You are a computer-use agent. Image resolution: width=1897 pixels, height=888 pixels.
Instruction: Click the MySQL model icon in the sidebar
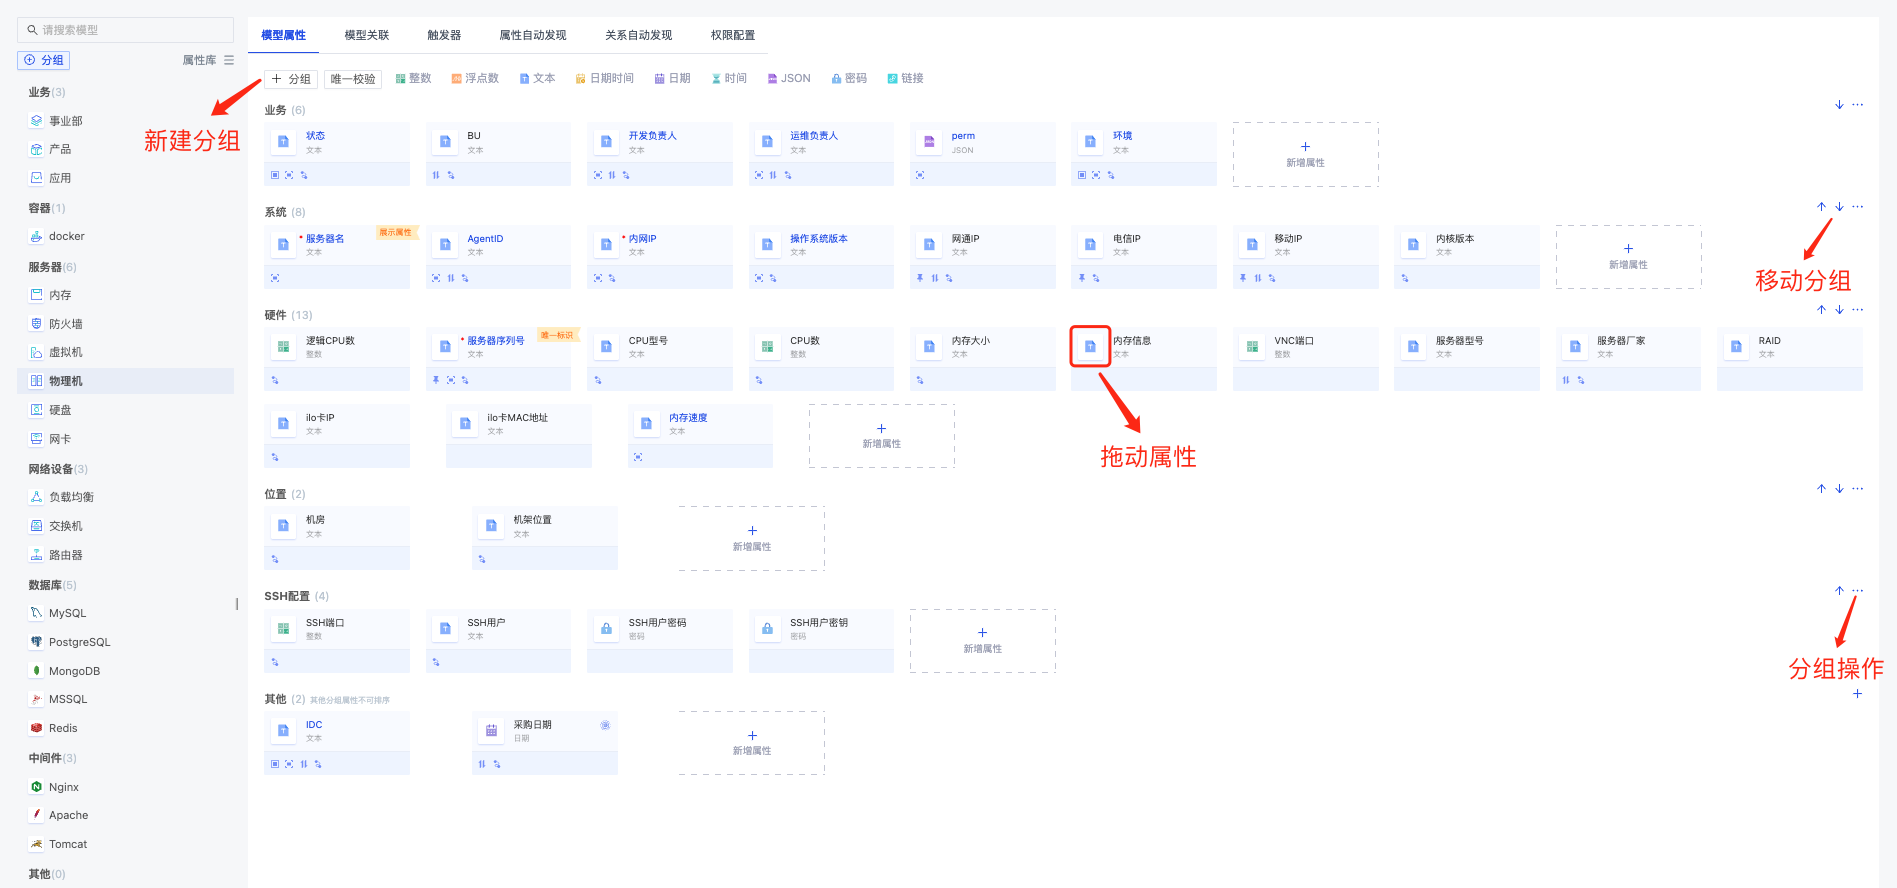[37, 613]
